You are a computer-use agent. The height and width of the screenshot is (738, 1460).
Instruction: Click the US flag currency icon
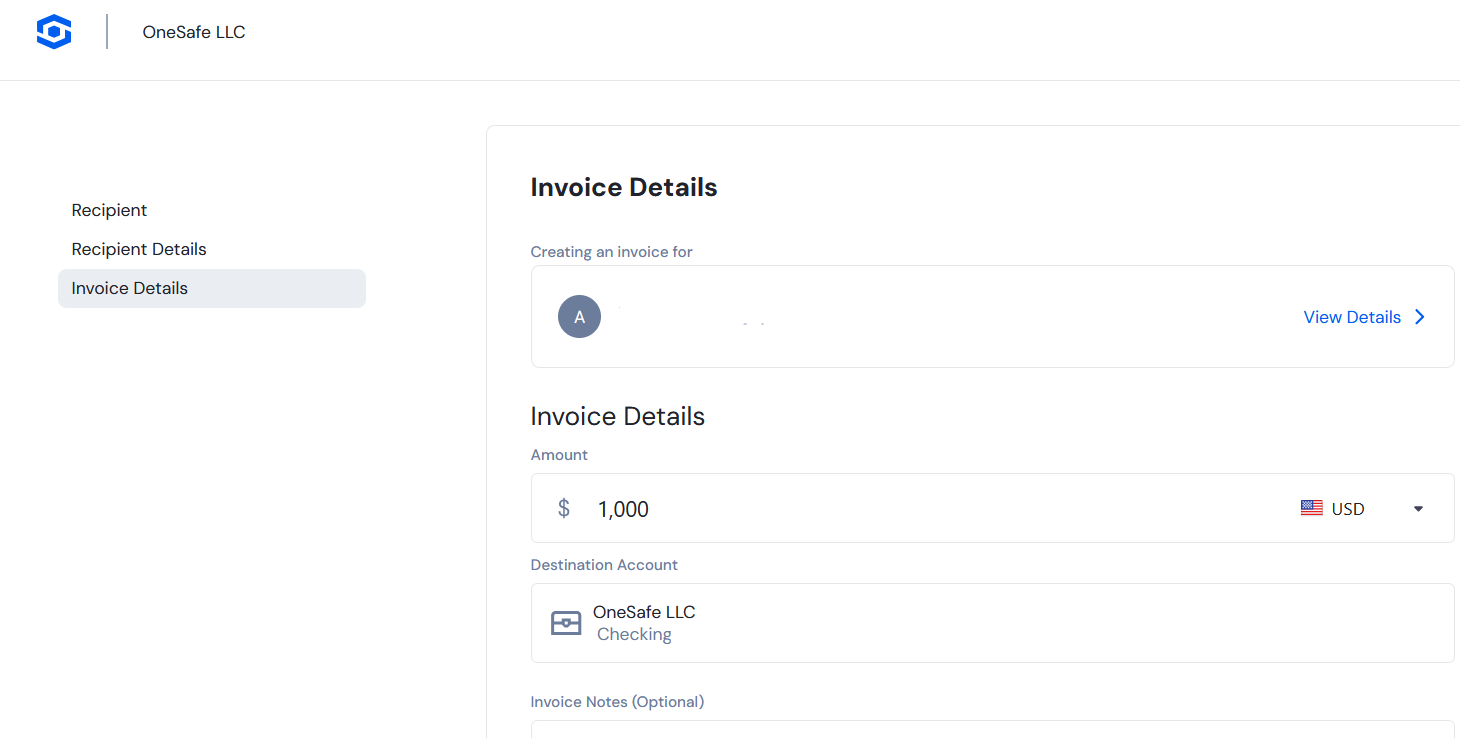click(1312, 509)
